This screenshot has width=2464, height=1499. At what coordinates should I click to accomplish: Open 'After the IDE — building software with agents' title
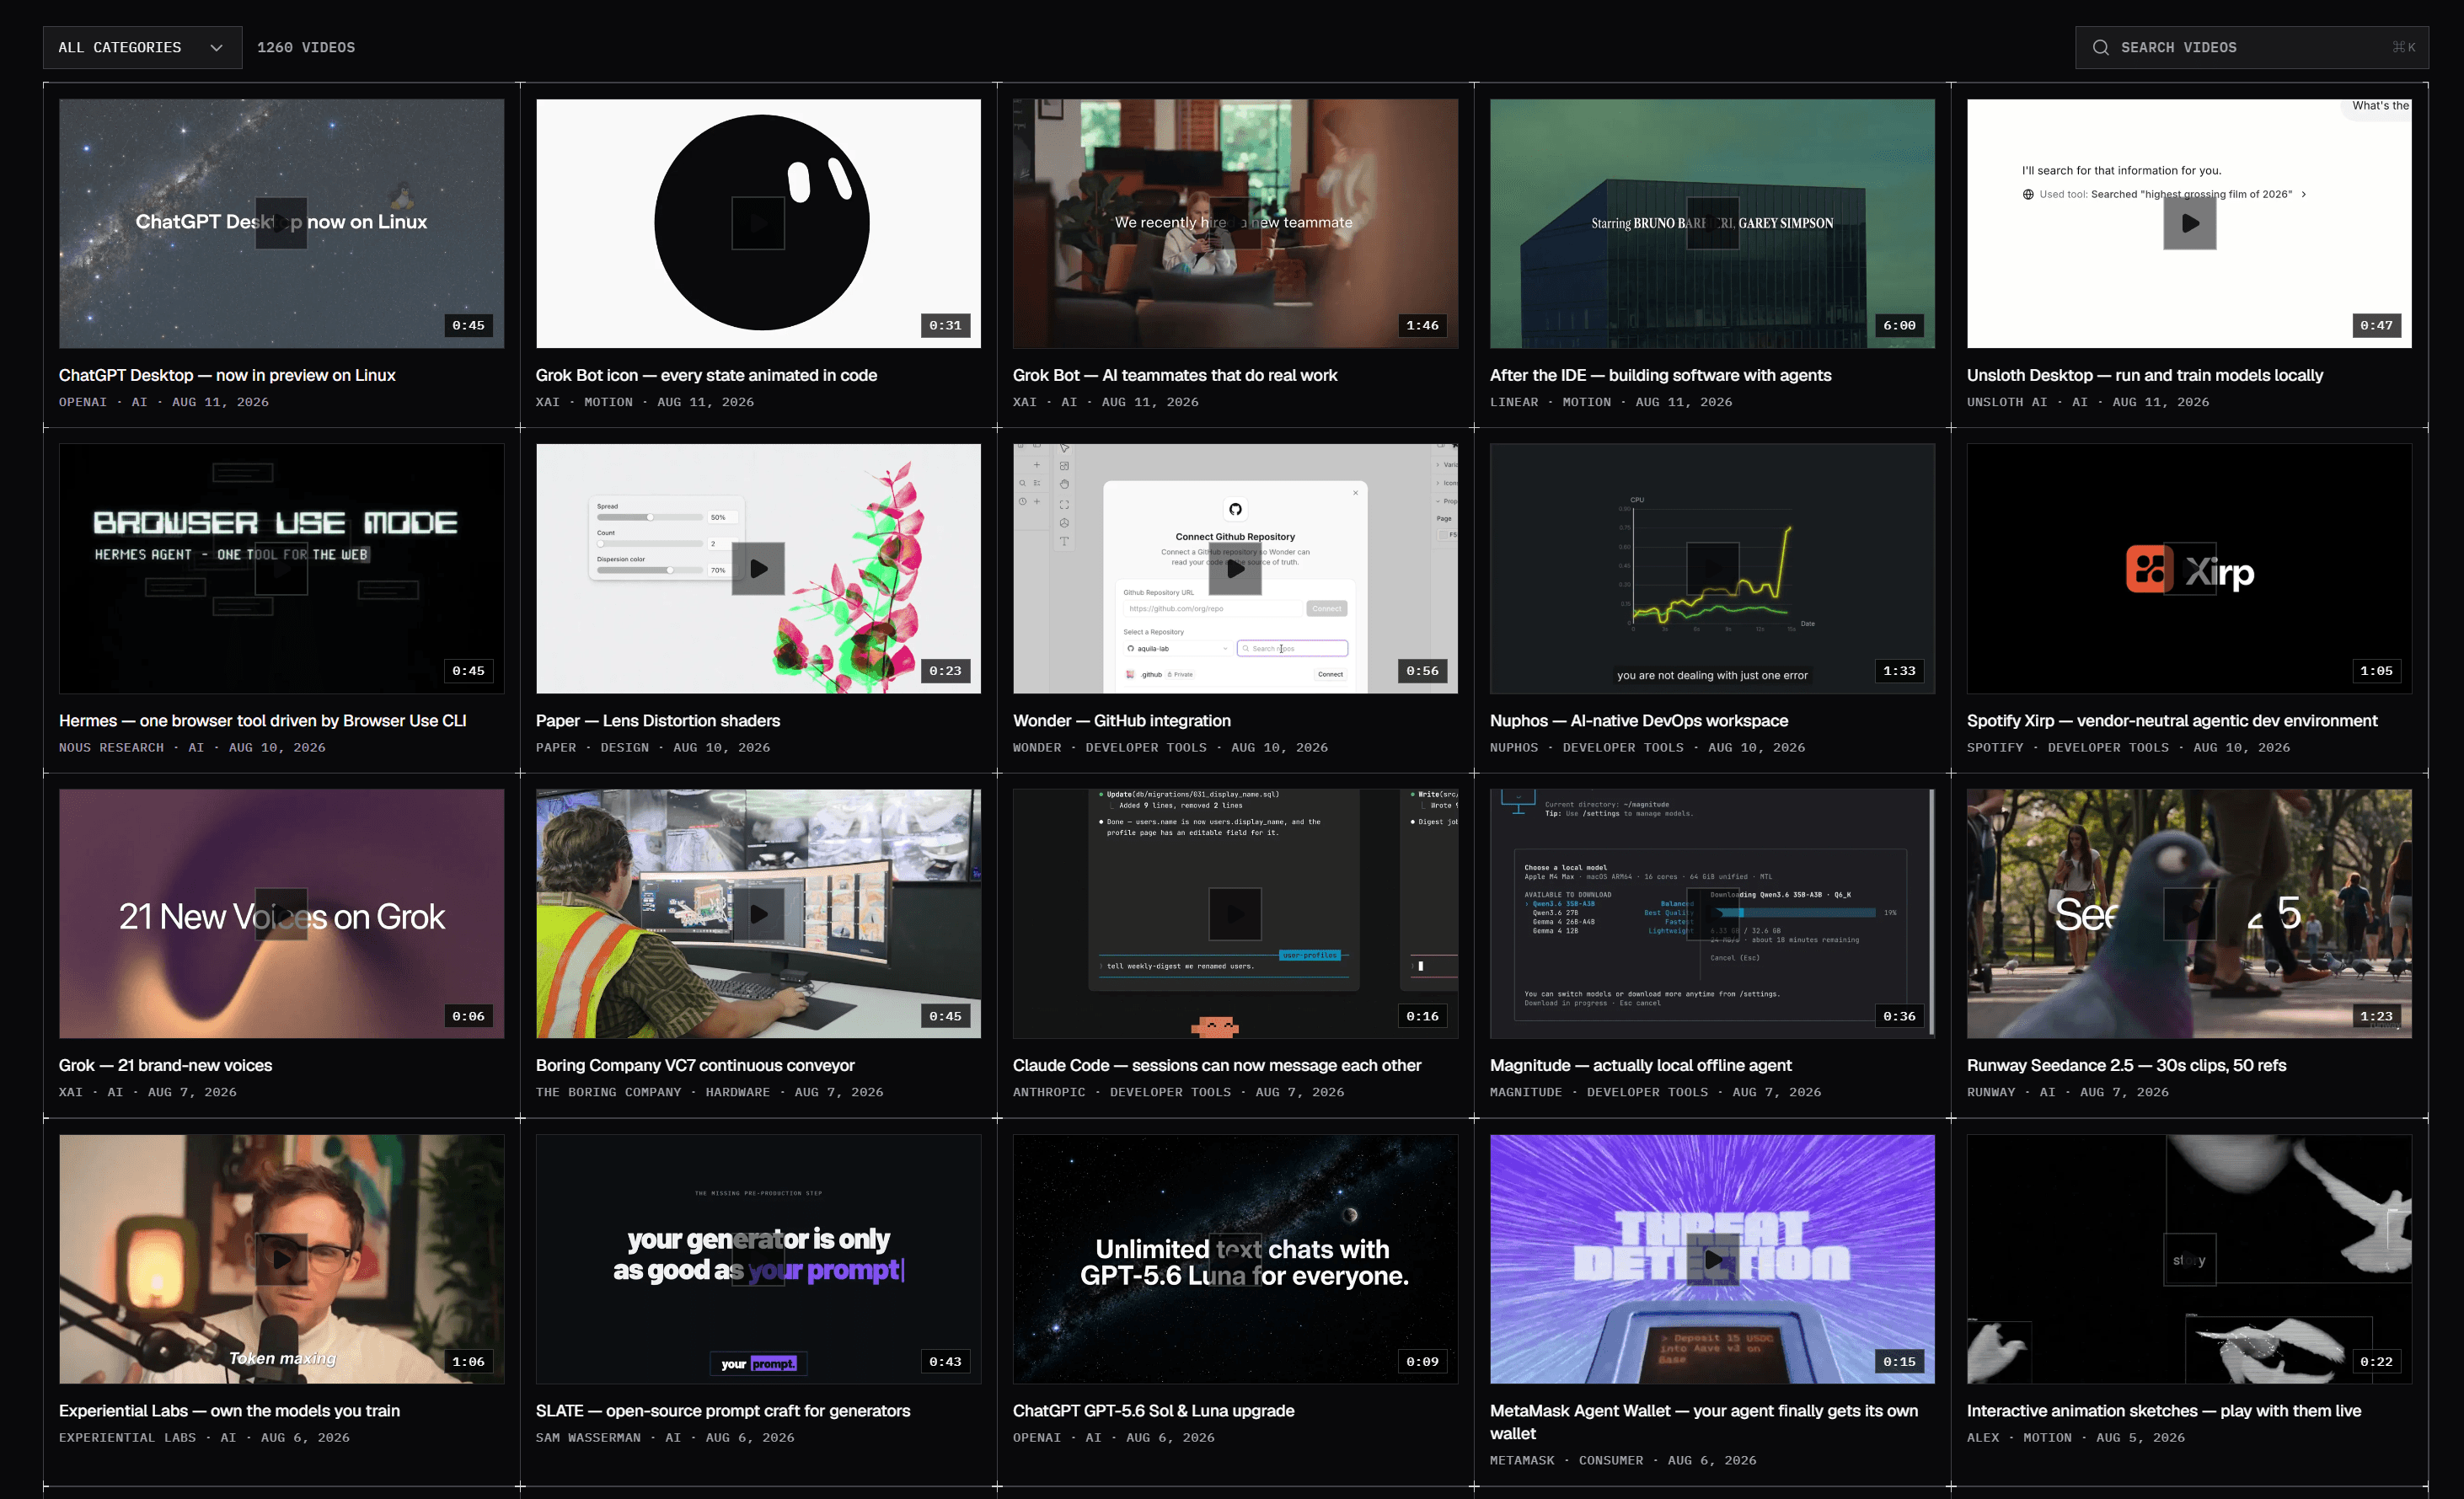tap(1660, 375)
